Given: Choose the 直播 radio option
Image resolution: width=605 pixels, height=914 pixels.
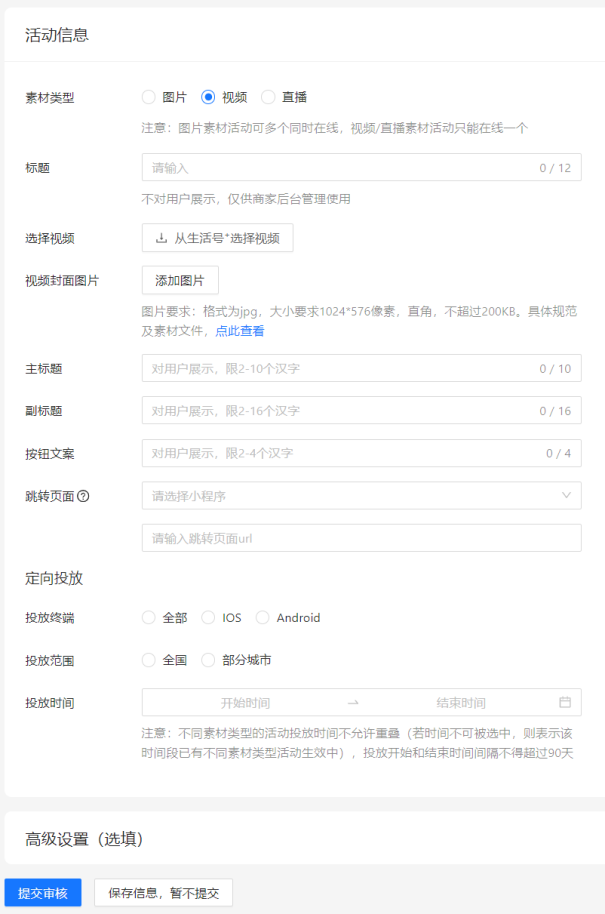Looking at the screenshot, I should click(x=268, y=97).
